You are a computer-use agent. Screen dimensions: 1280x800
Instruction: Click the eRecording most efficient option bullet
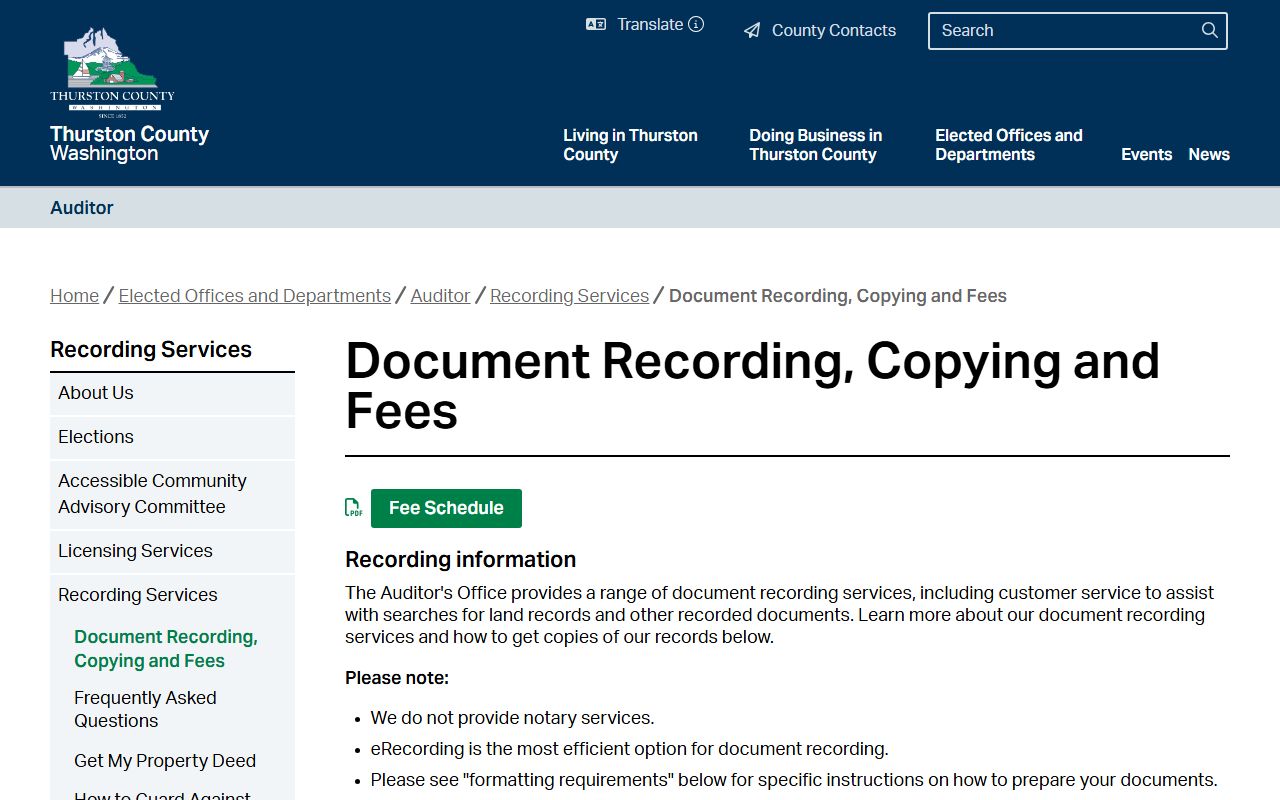pos(629,749)
